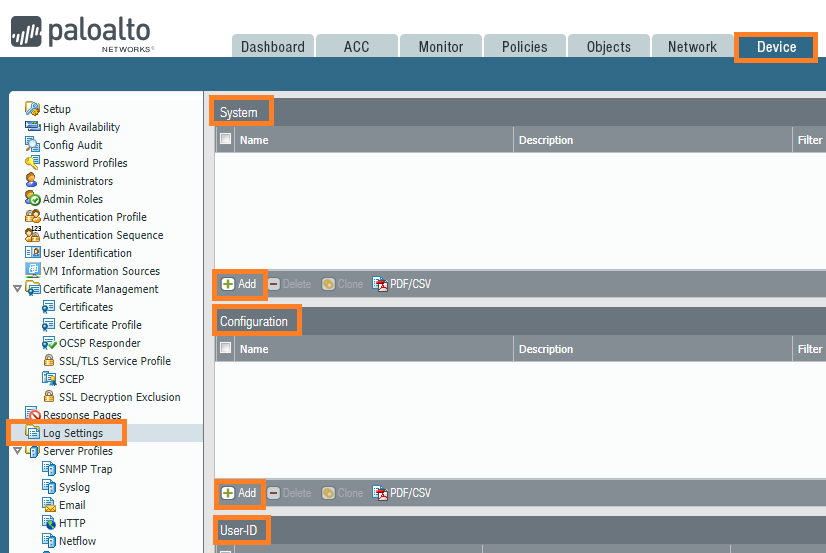The height and width of the screenshot is (553, 826).
Task: Collapse the Server Profiles tree node
Action: (x=16, y=451)
